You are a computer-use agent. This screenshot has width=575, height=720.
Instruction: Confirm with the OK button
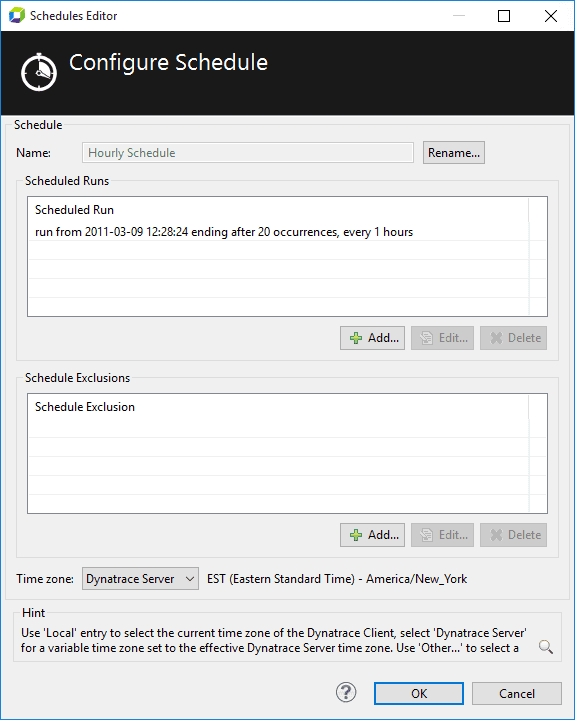pos(418,693)
